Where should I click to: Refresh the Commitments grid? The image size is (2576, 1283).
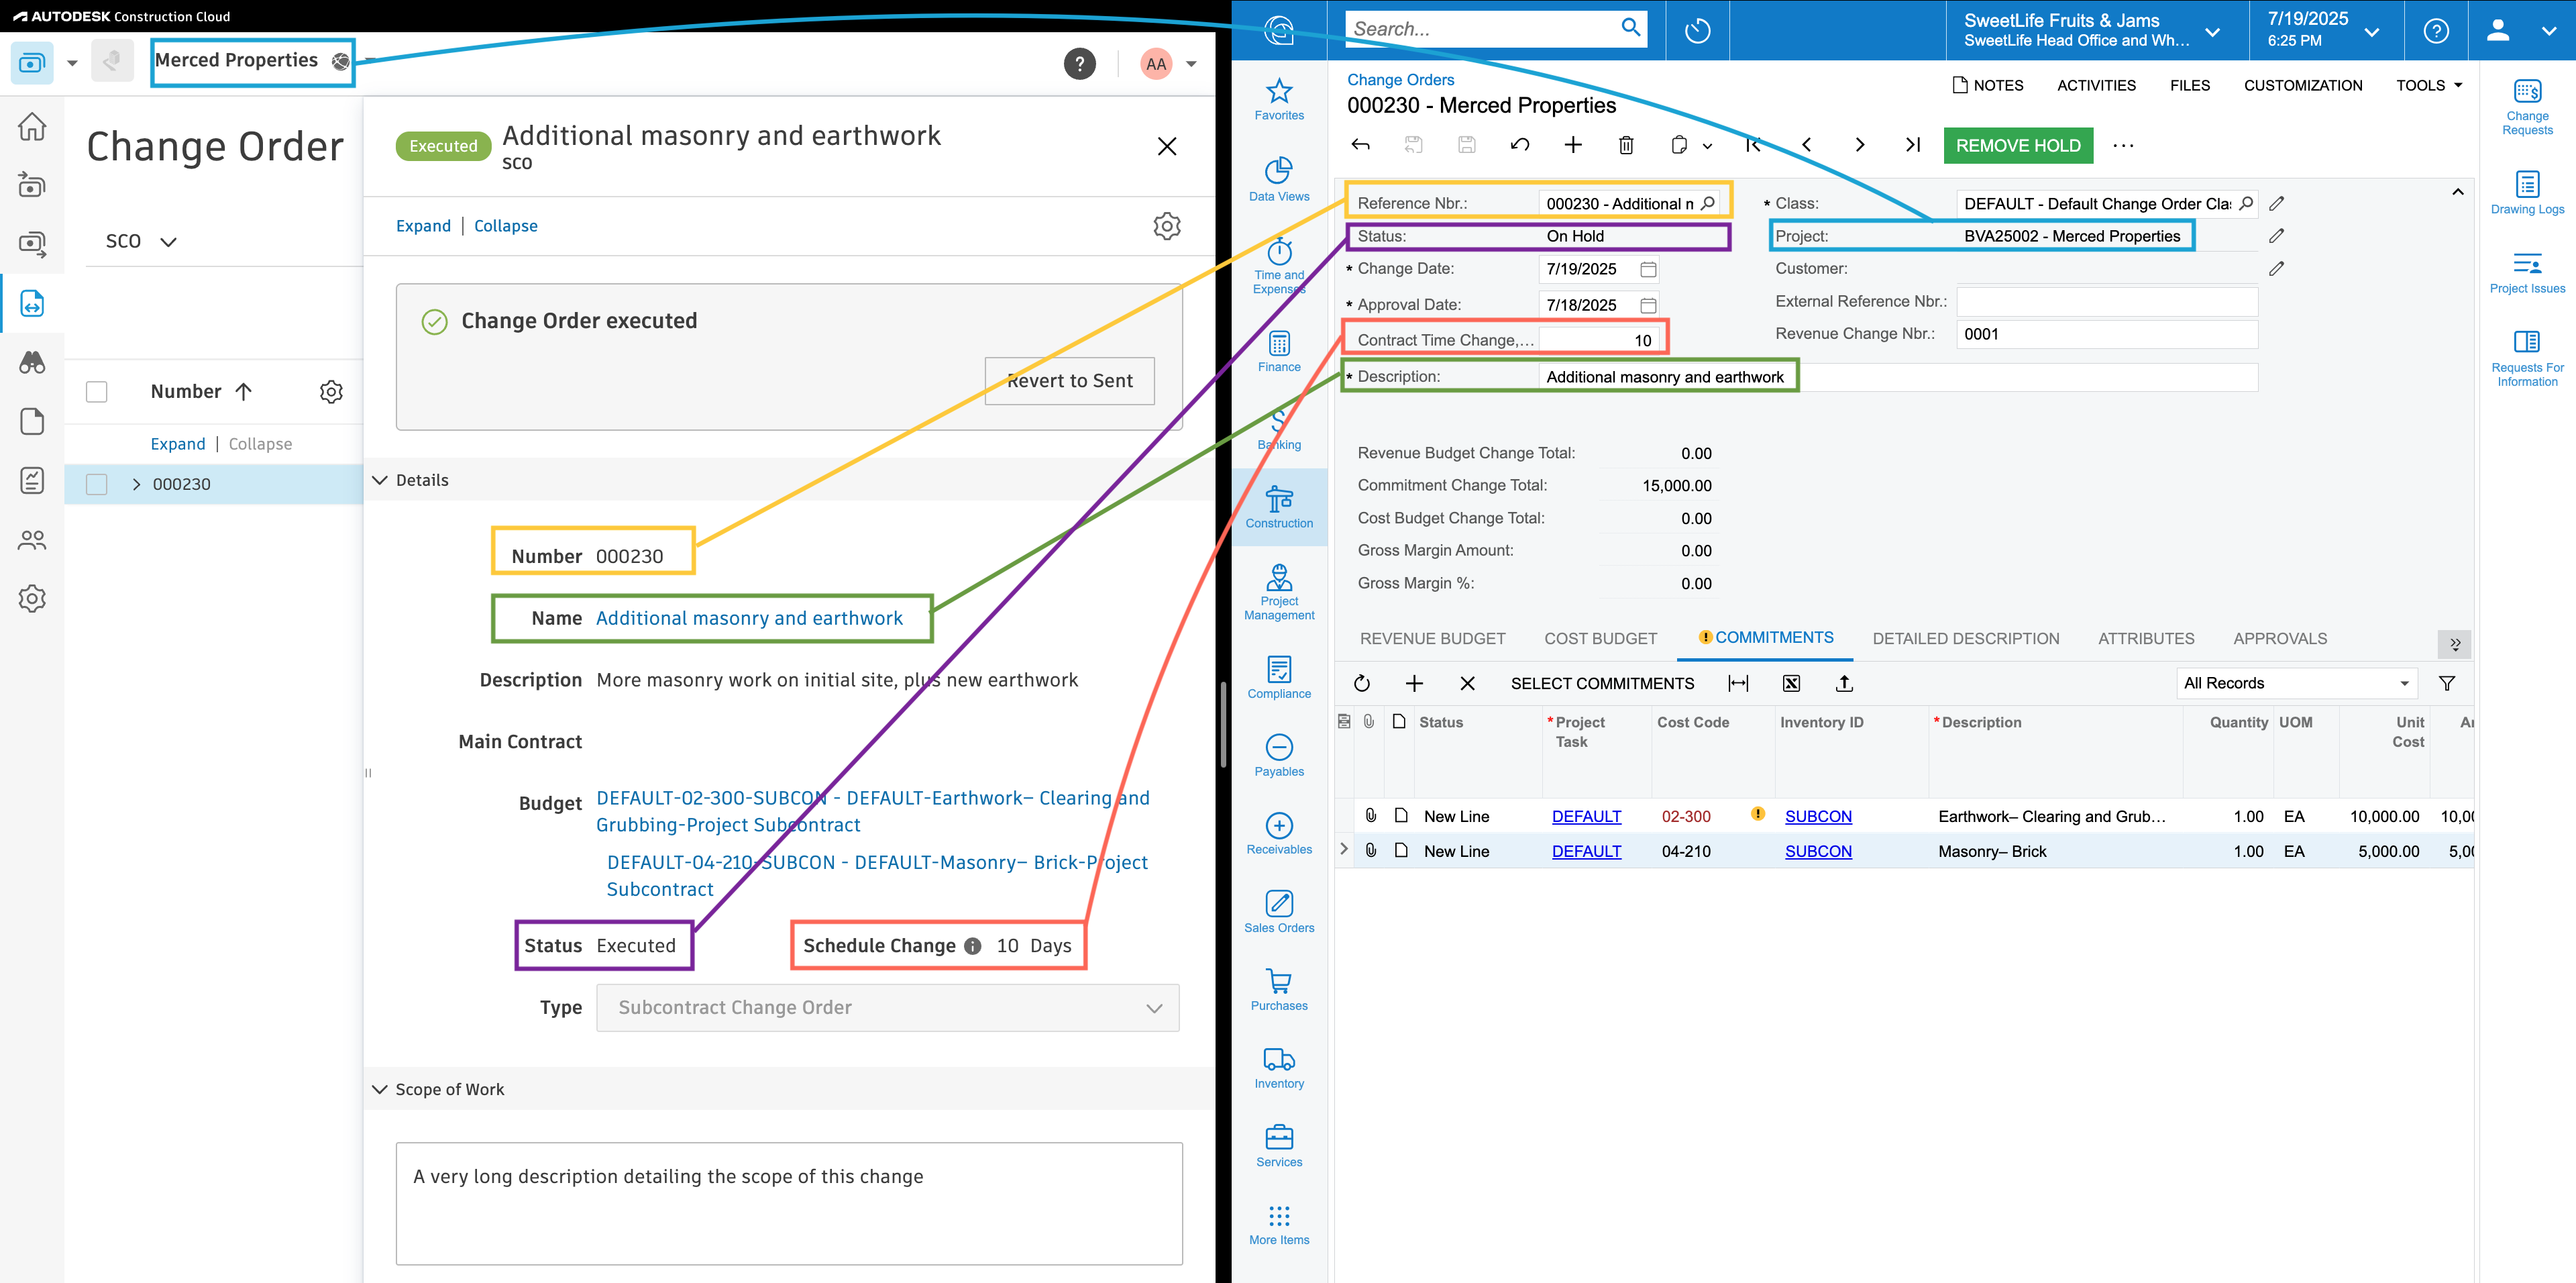click(1362, 683)
